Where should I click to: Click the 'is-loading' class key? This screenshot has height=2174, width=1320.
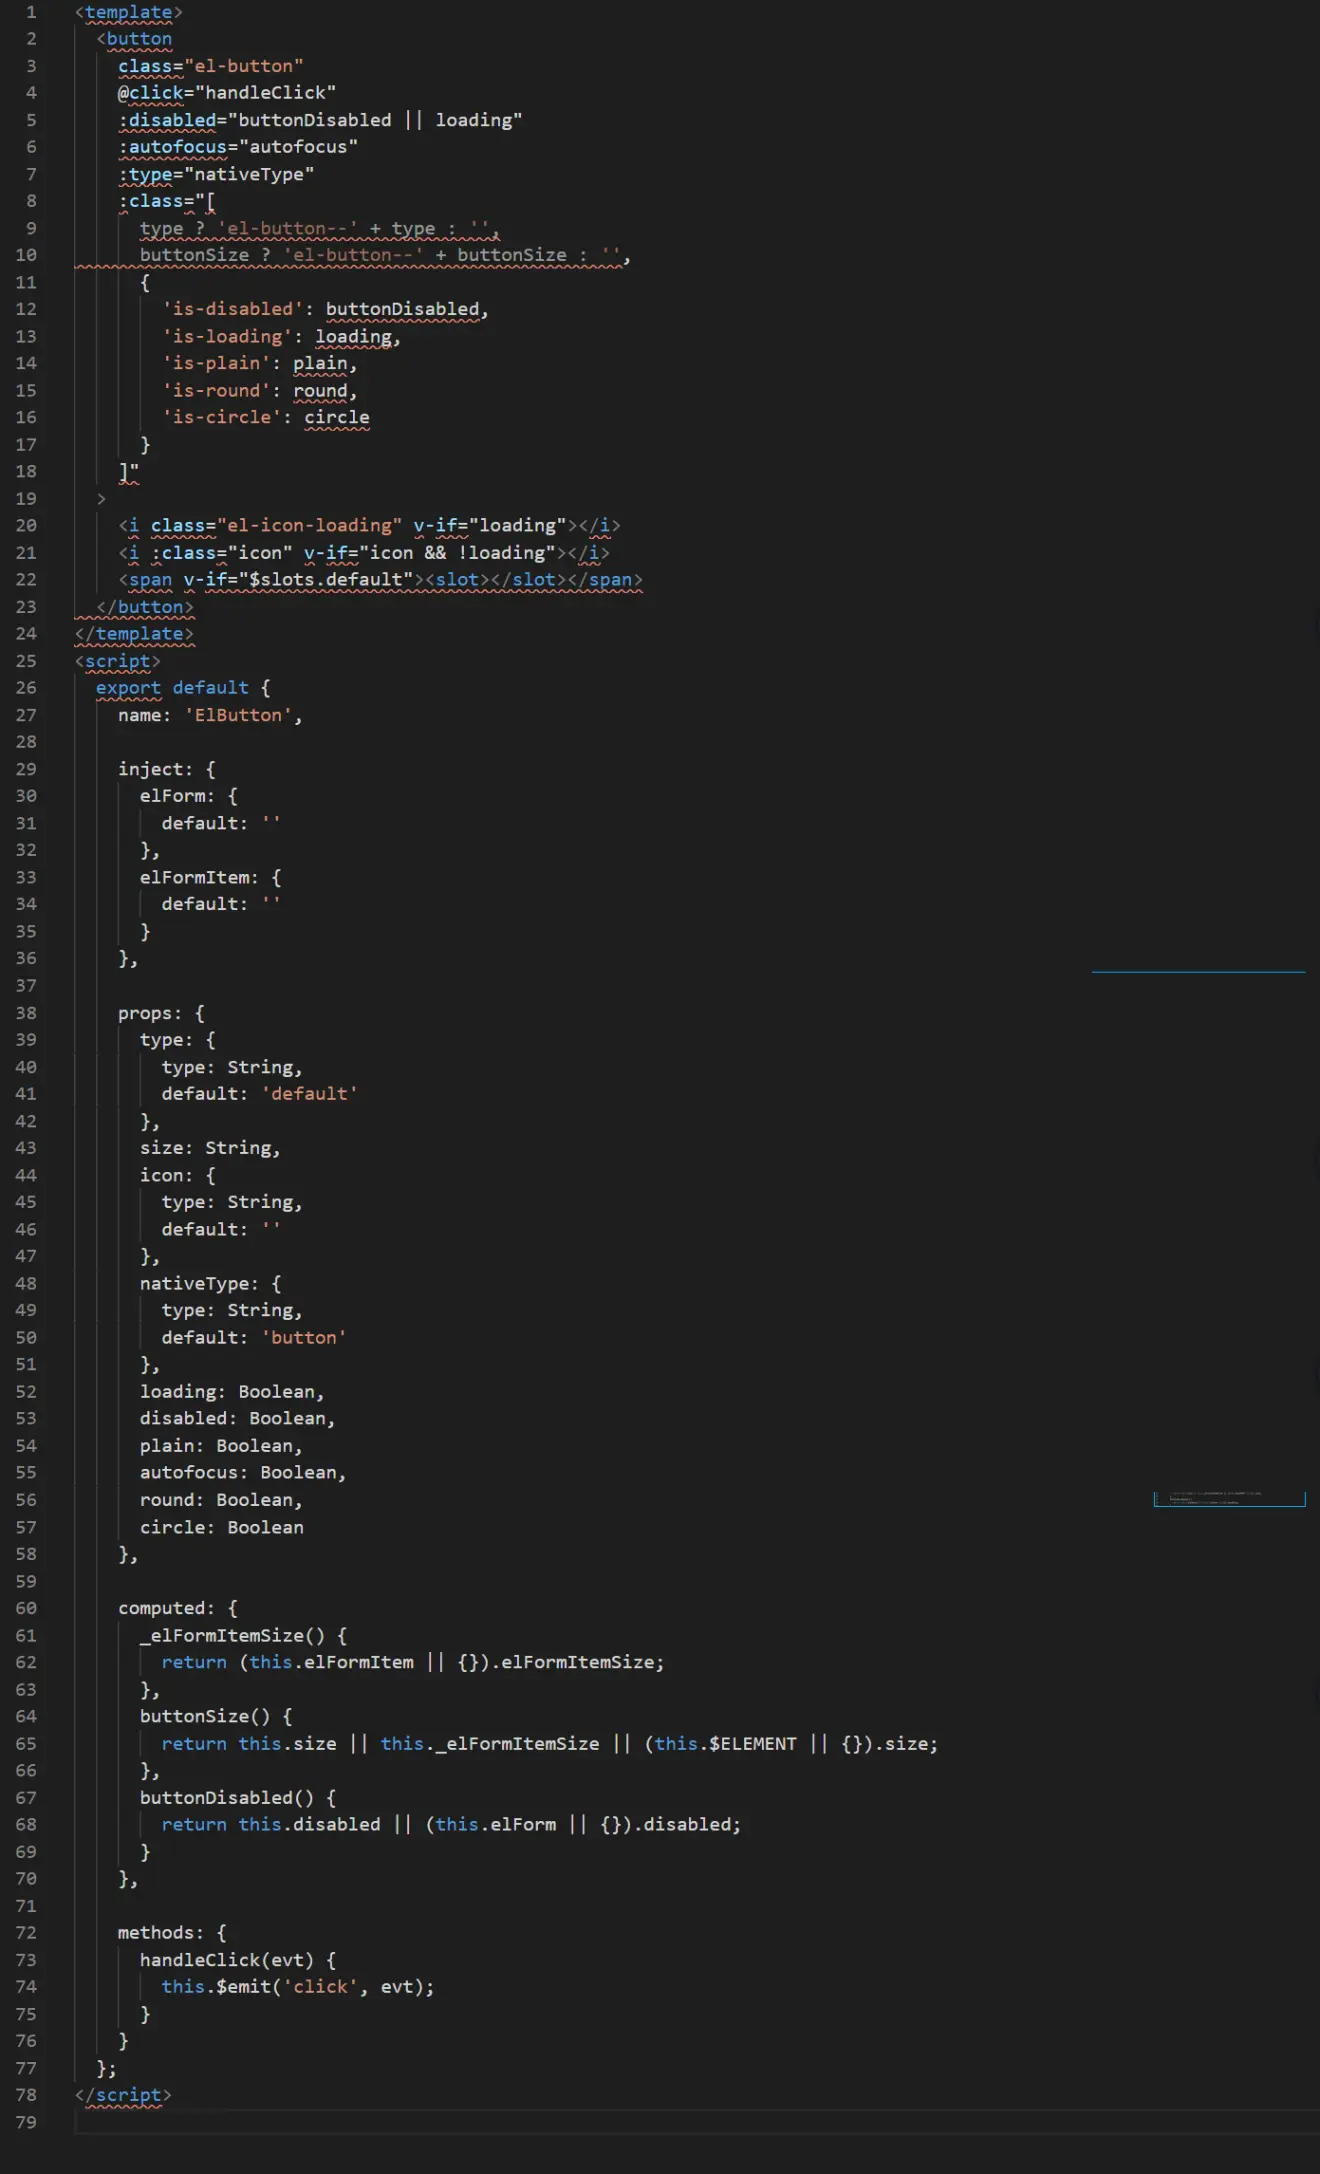click(227, 337)
